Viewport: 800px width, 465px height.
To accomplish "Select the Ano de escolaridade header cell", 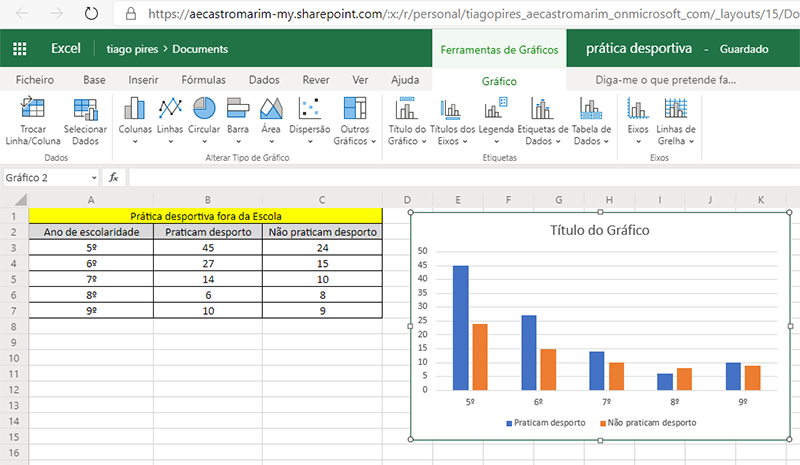I will pos(91,232).
